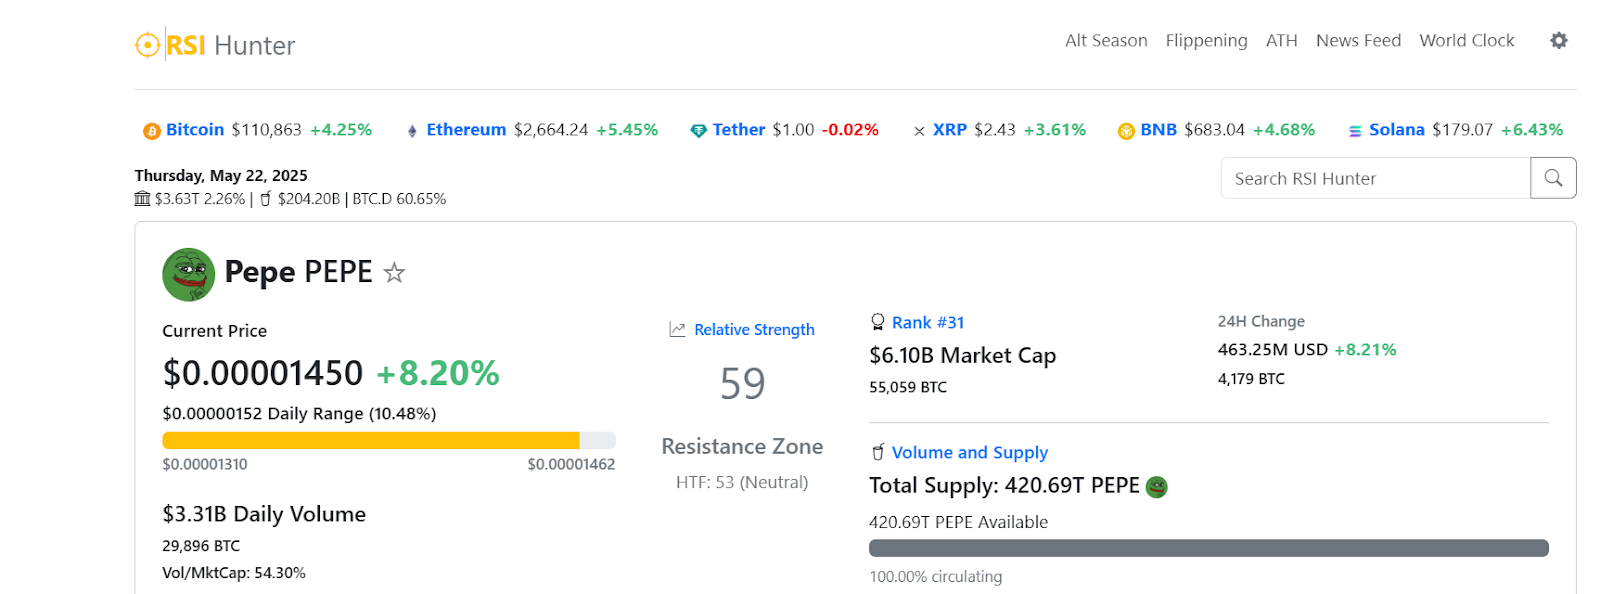The width and height of the screenshot is (1600, 594).
Task: Click the Resistance Zone label
Action: 742,447
